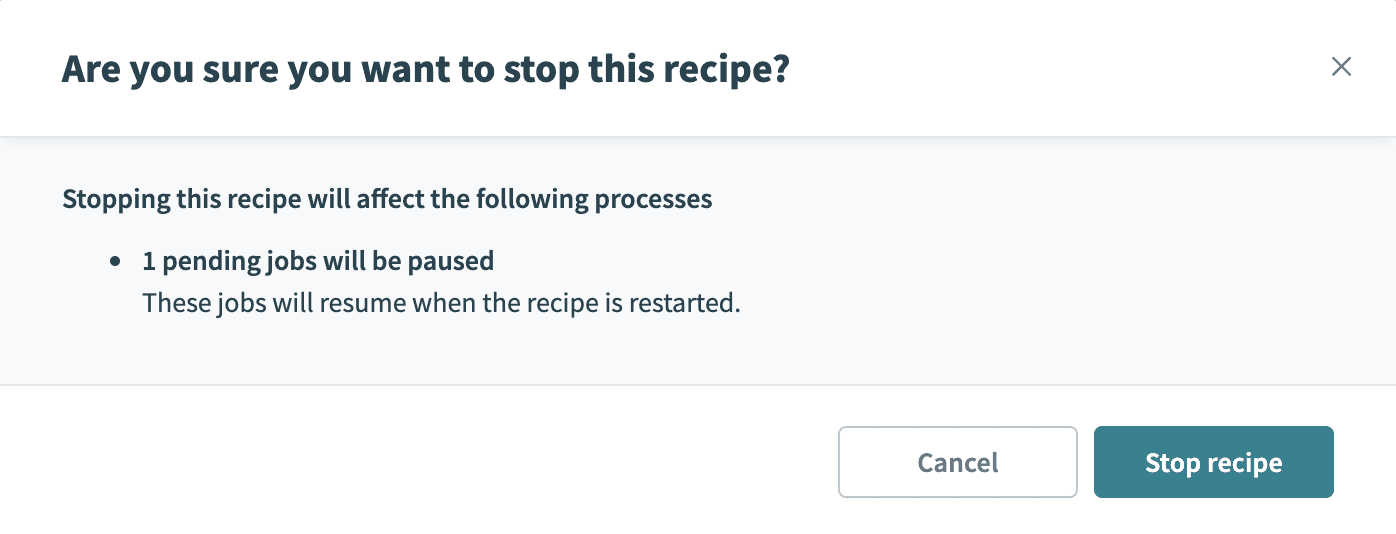Close the stop recipe confirmation dialog
Screen dimensions: 1396x534
point(1341,67)
